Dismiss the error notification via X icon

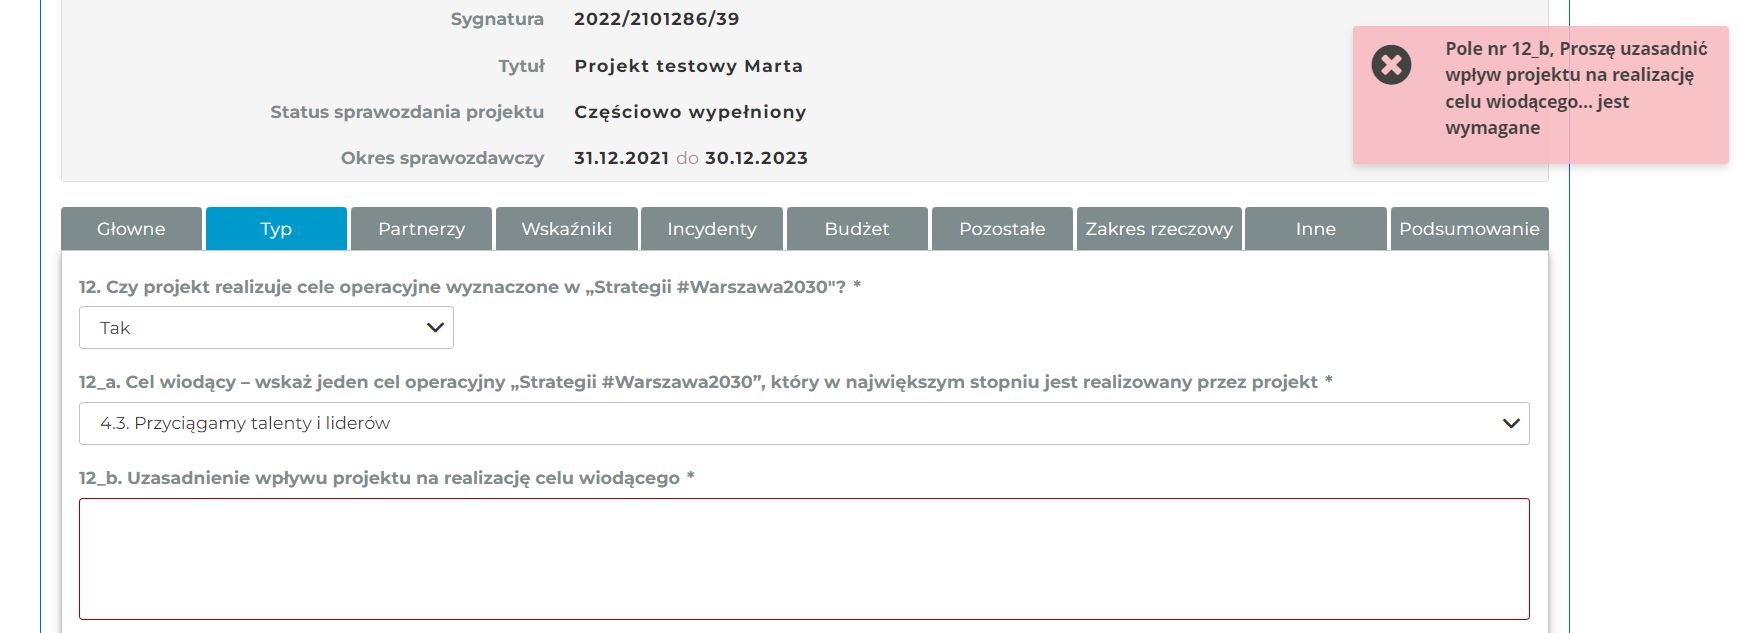(1391, 65)
